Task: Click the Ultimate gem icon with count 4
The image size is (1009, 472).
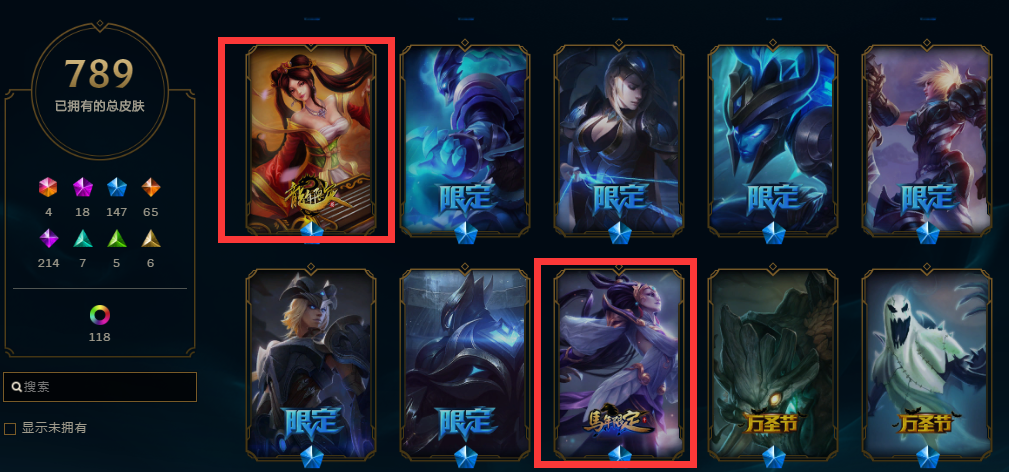Action: pyautogui.click(x=48, y=187)
